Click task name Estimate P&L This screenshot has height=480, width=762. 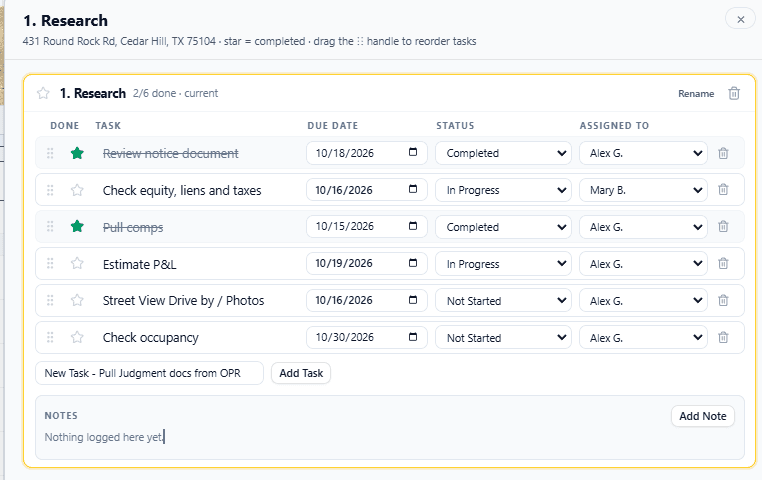(x=139, y=264)
